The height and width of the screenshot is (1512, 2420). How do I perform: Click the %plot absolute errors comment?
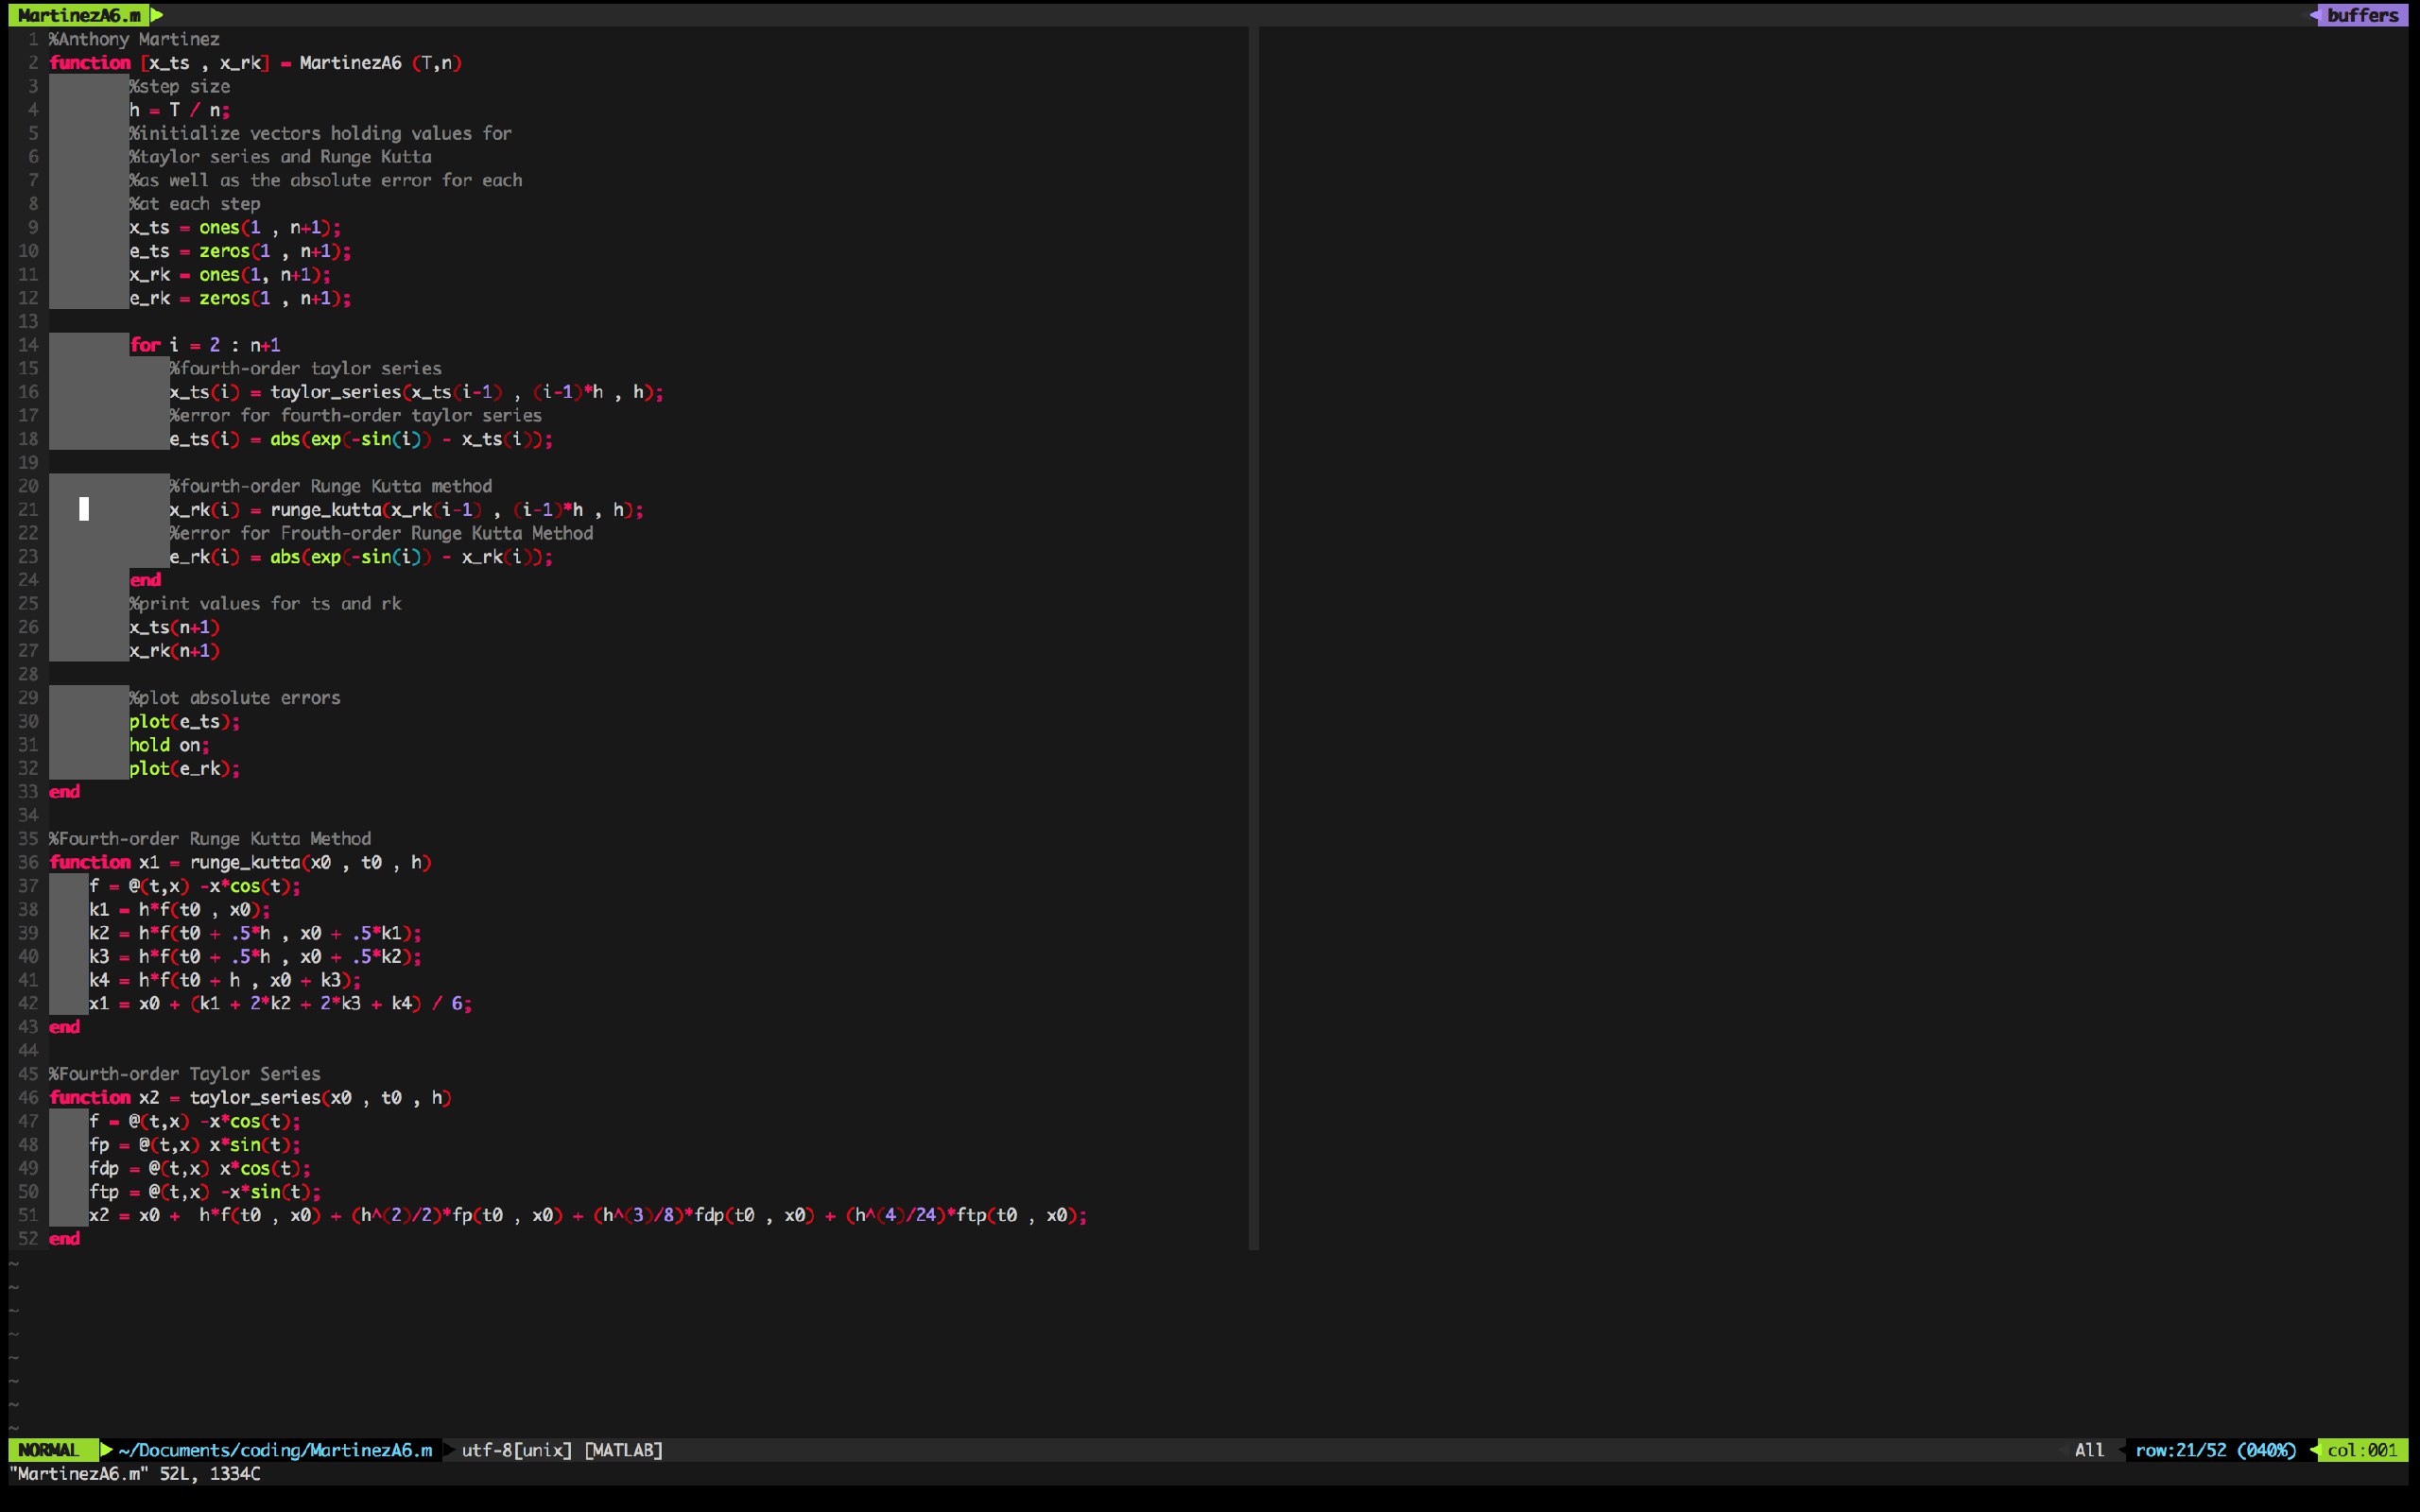tap(235, 698)
